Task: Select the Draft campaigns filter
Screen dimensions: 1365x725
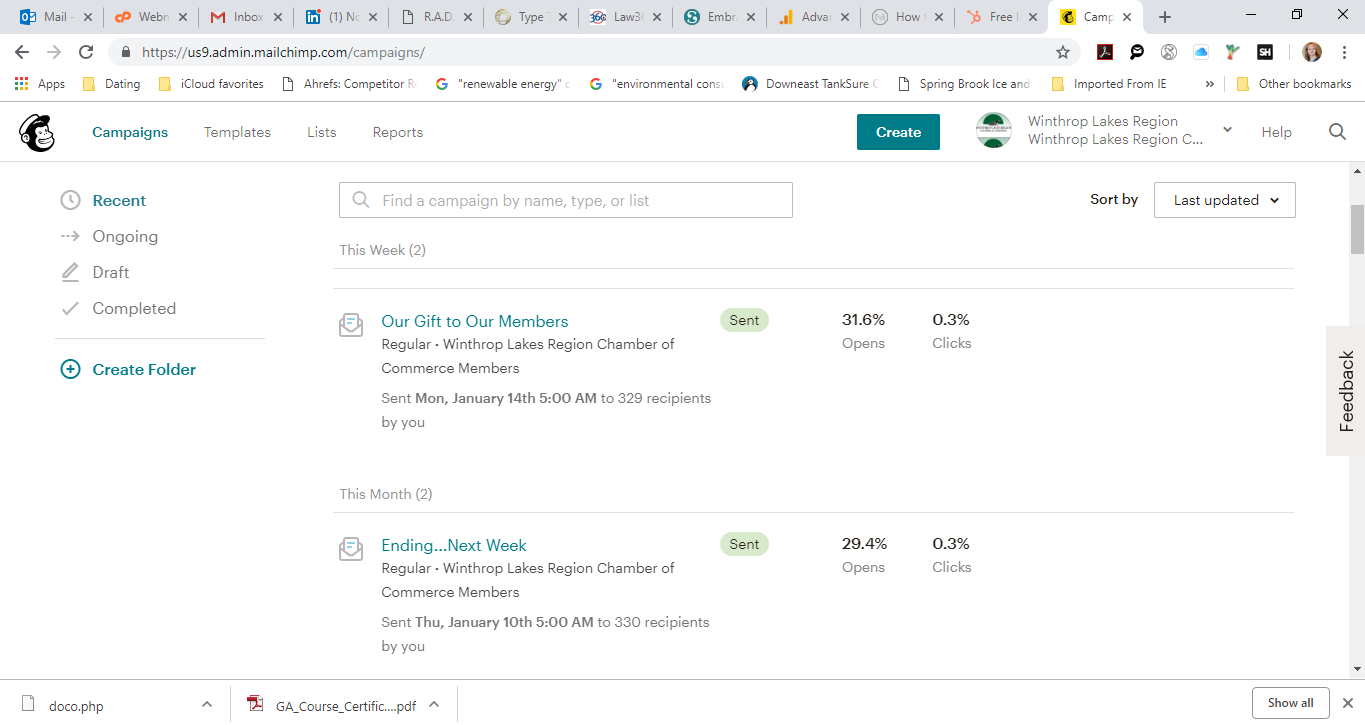Action: [111, 272]
